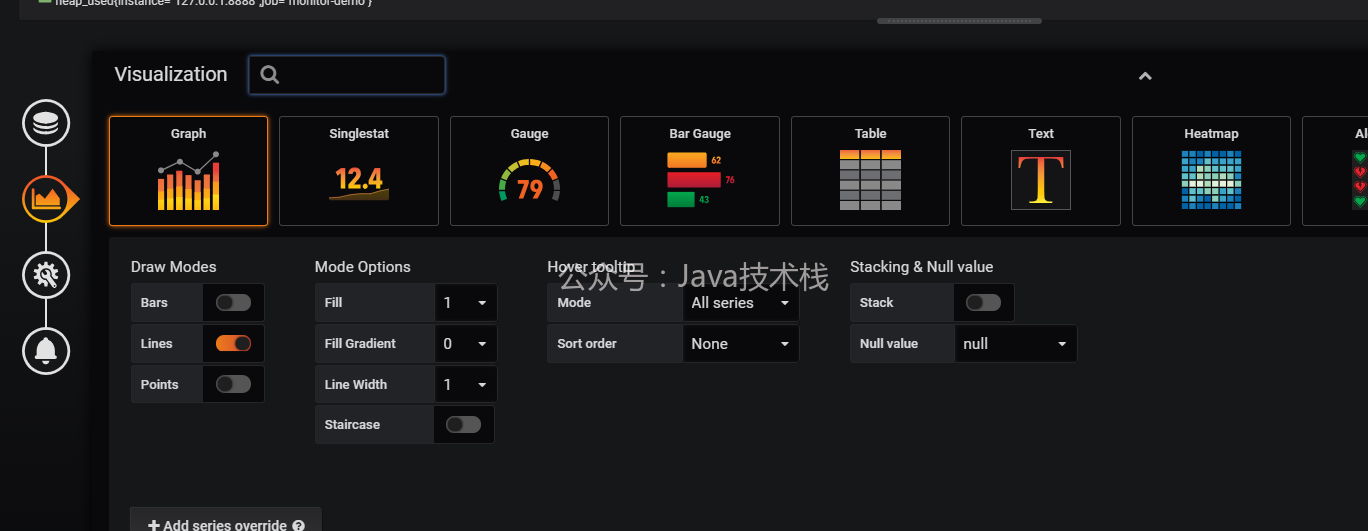This screenshot has height=531, width=1368.
Task: Open the Line Width value dropdown
Action: (465, 385)
